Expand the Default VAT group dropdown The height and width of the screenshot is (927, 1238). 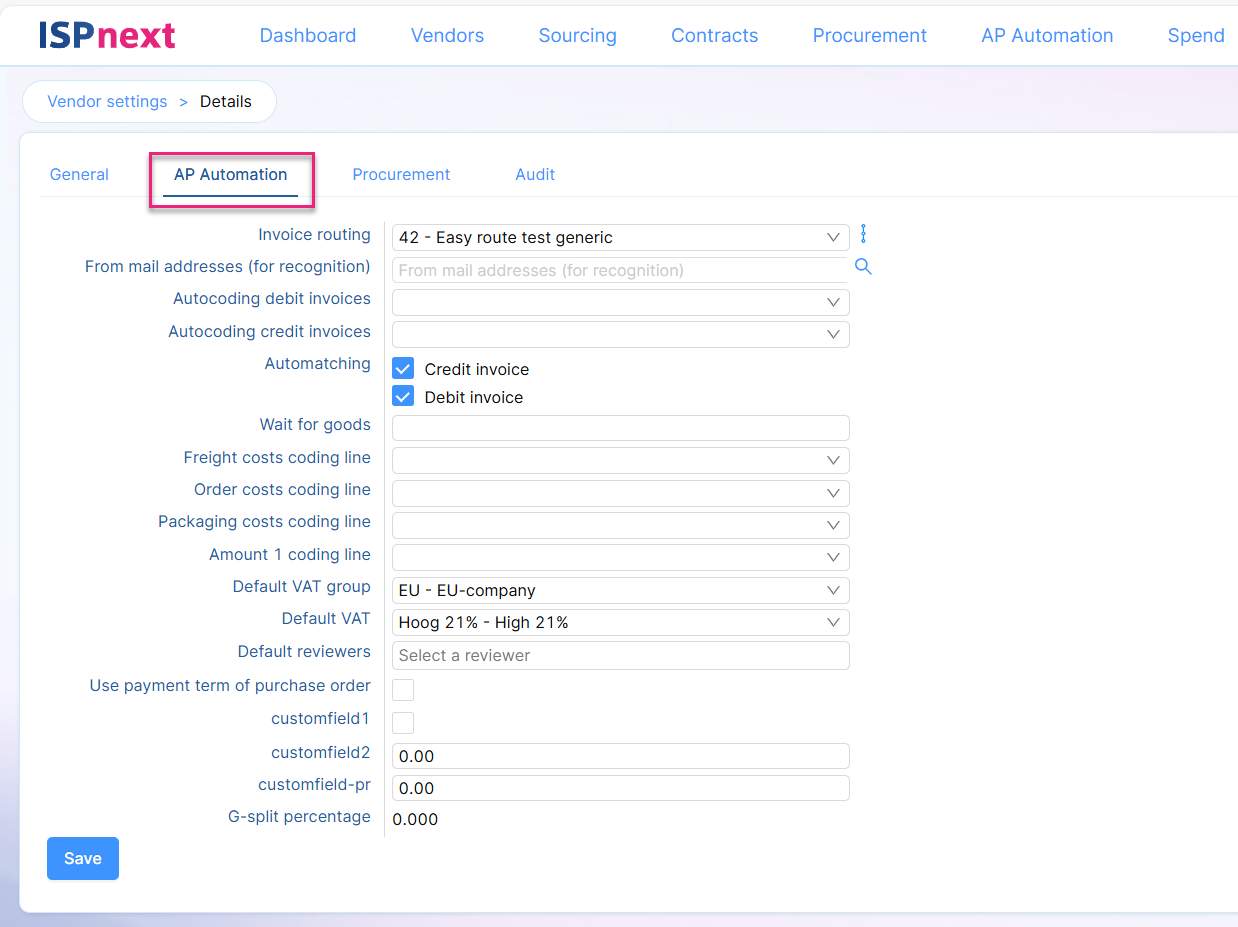point(620,590)
